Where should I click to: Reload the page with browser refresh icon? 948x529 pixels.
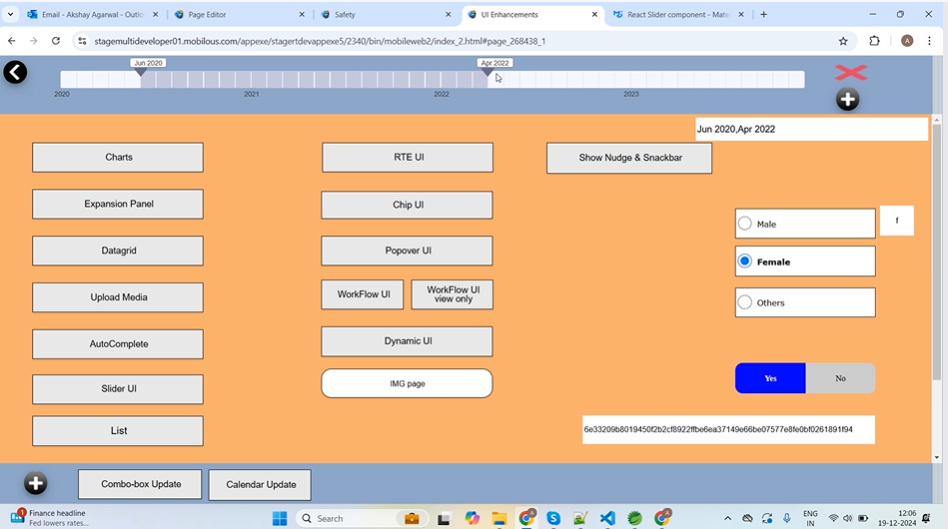(56, 41)
